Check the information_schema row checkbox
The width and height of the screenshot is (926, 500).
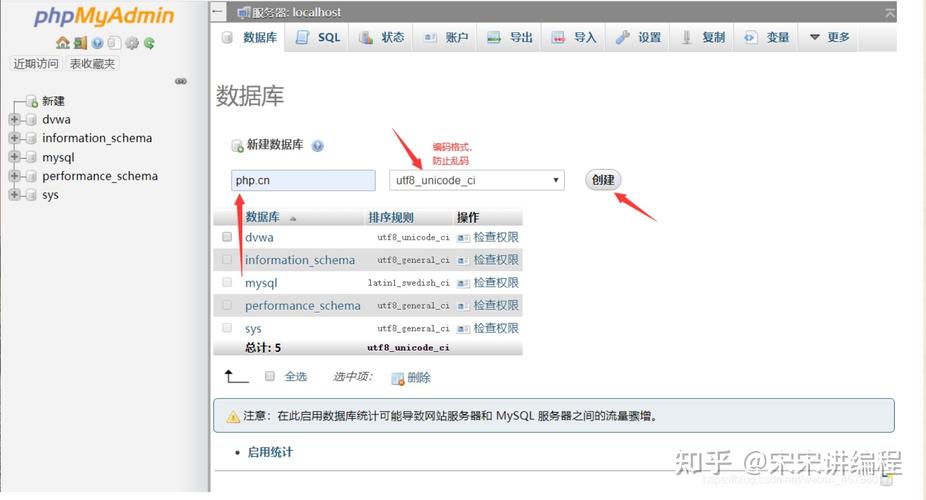[x=227, y=259]
